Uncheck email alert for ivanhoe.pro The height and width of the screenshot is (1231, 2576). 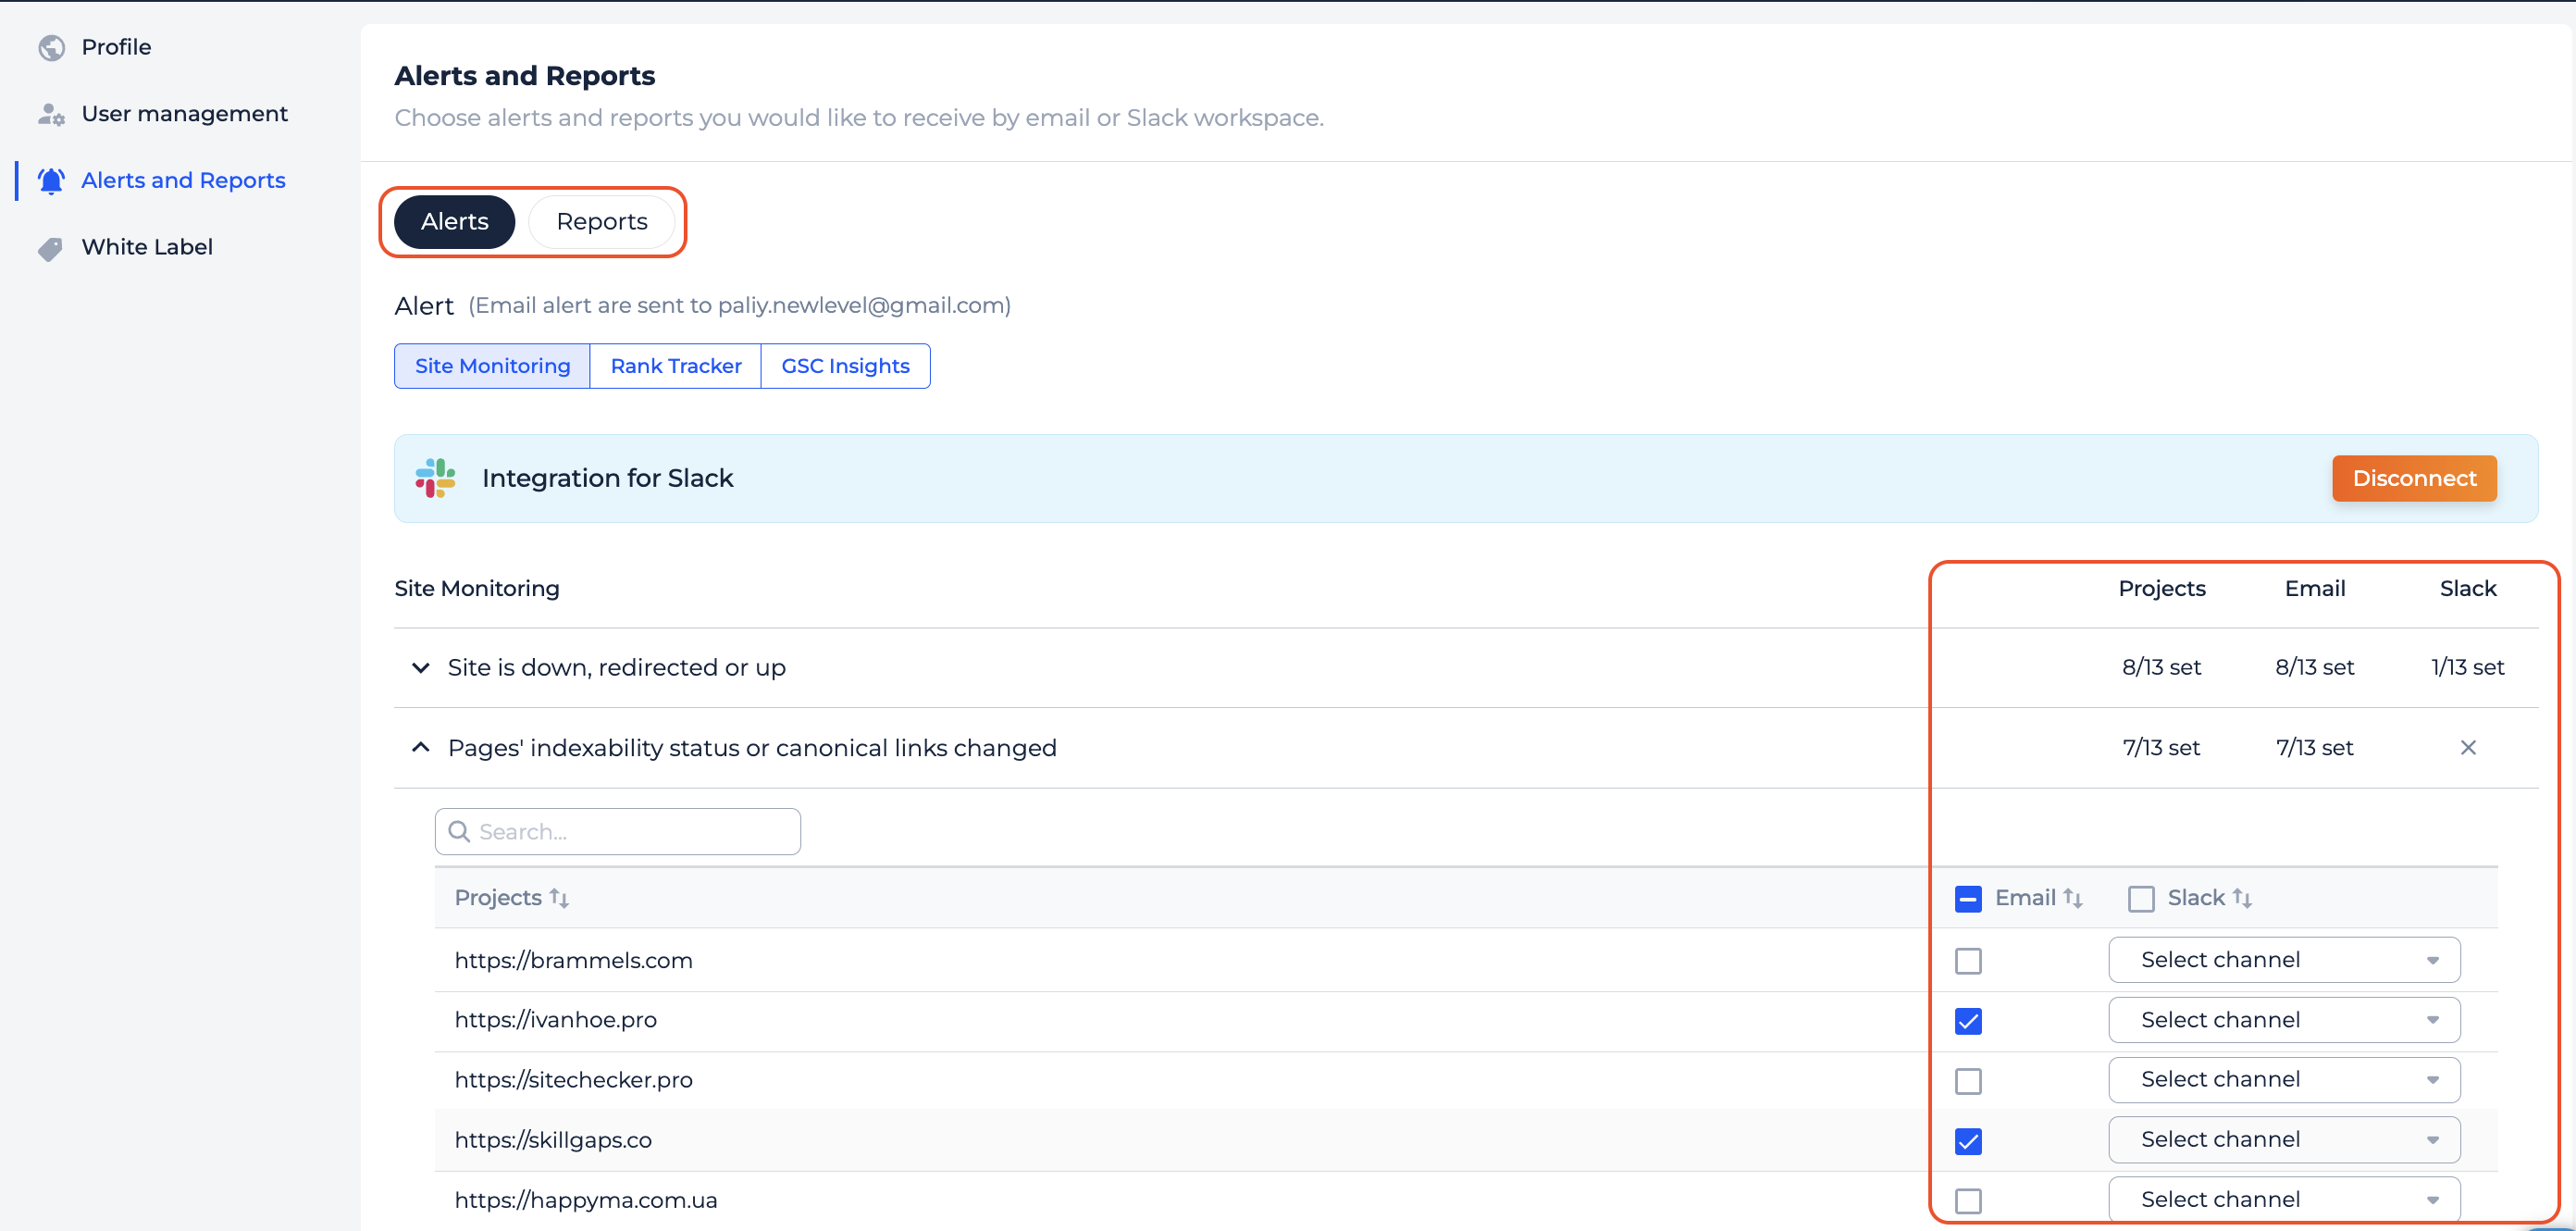click(1968, 1021)
